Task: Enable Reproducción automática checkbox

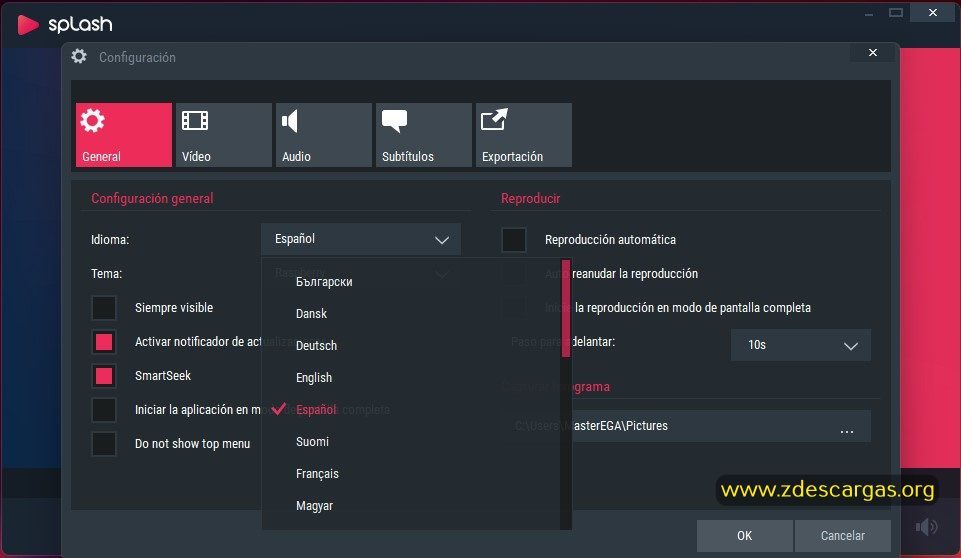Action: 514,240
